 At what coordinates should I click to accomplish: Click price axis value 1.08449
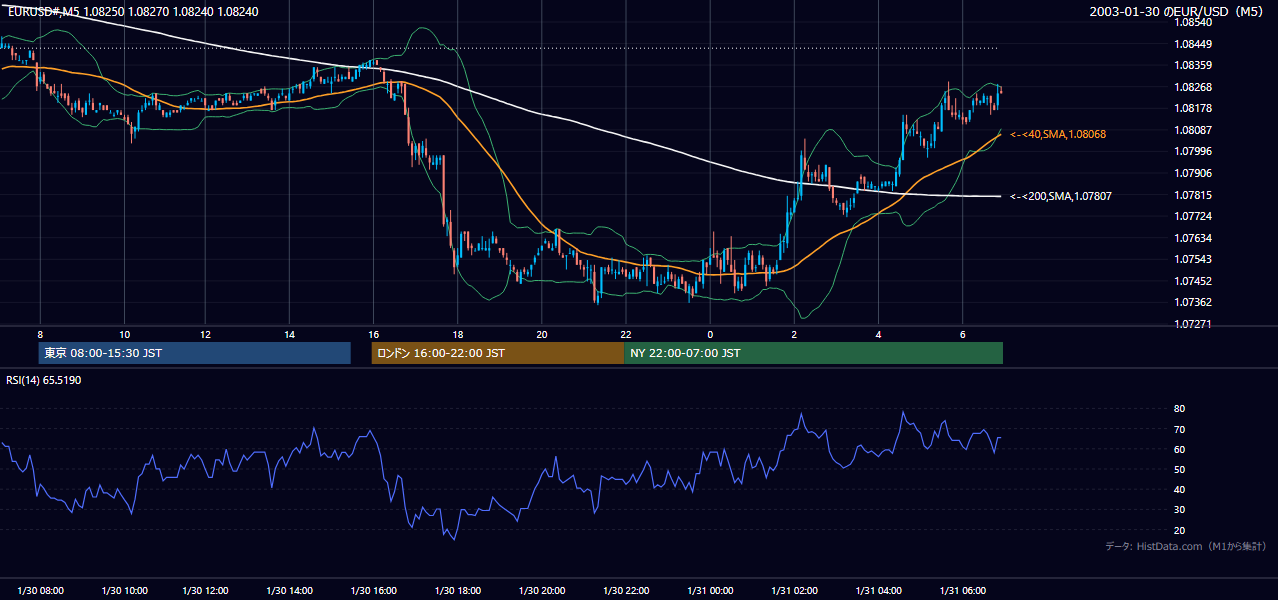click(1195, 44)
